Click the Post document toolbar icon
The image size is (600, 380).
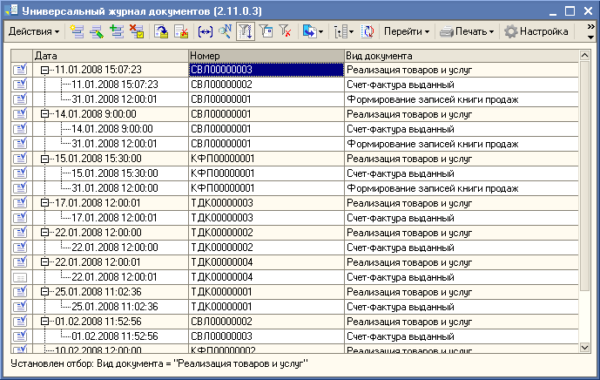pos(161,32)
